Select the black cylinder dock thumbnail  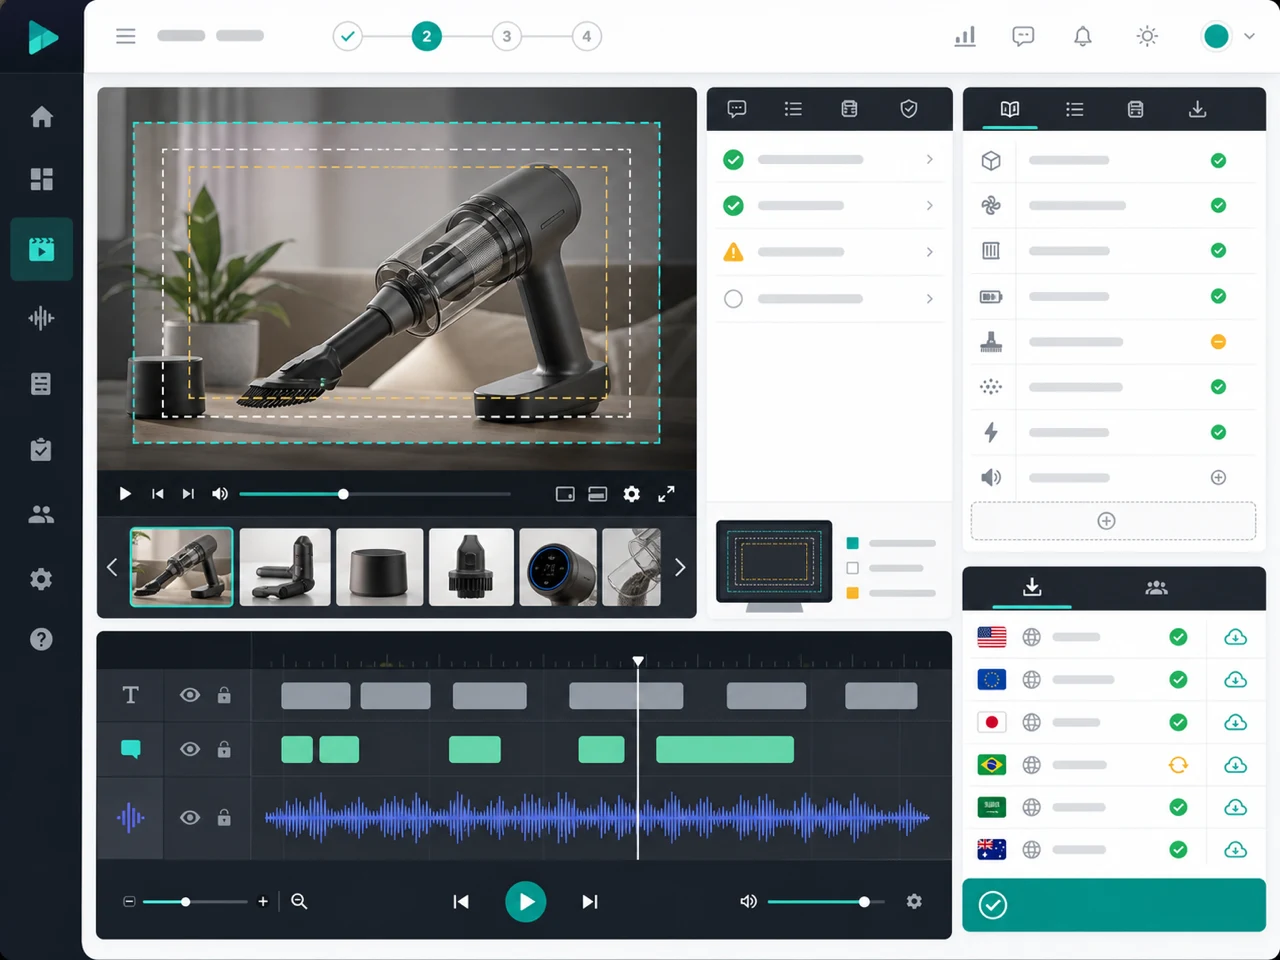(379, 567)
